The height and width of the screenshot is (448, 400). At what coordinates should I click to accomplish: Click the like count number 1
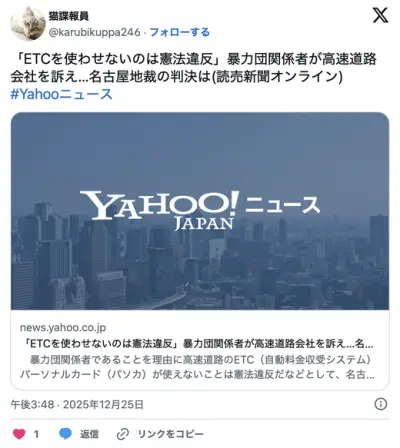[36, 434]
